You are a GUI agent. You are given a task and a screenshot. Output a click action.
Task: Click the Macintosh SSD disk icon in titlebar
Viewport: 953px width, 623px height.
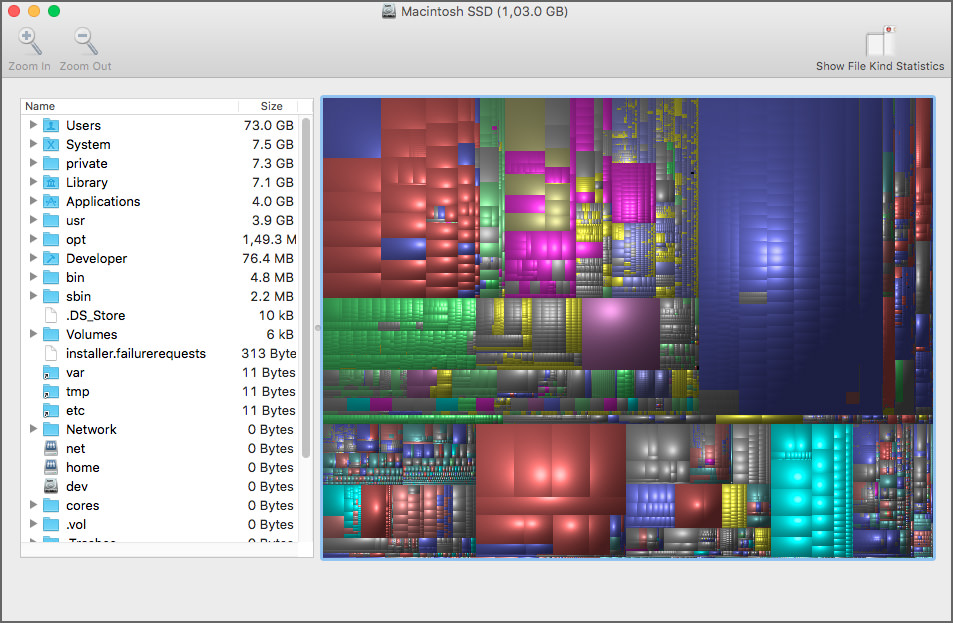click(x=389, y=11)
